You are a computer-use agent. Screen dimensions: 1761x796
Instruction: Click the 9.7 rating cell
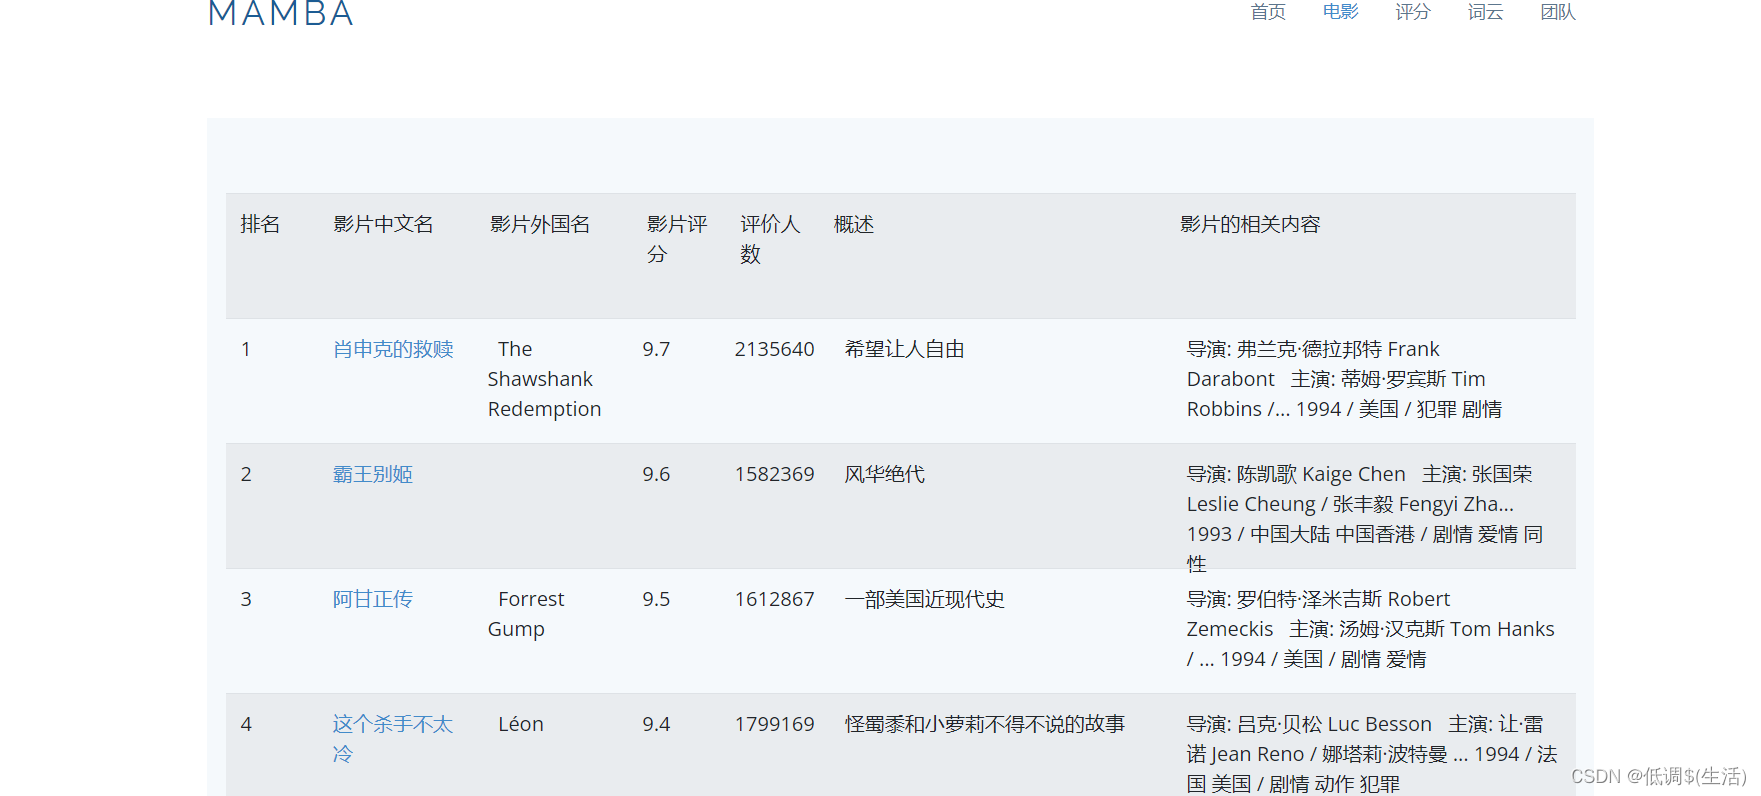point(656,349)
